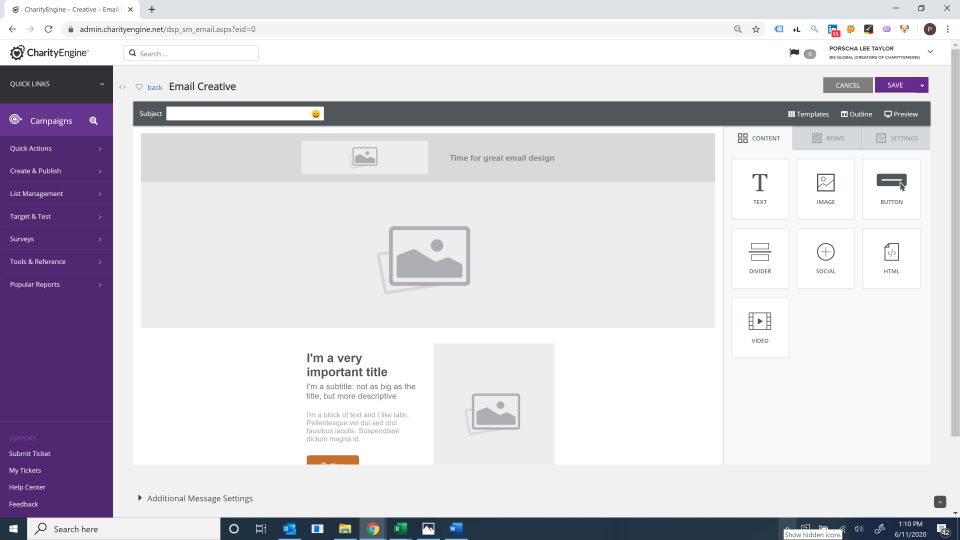This screenshot has height=540, width=960.
Task: Open Outlook from the taskbar
Action: coord(290,528)
